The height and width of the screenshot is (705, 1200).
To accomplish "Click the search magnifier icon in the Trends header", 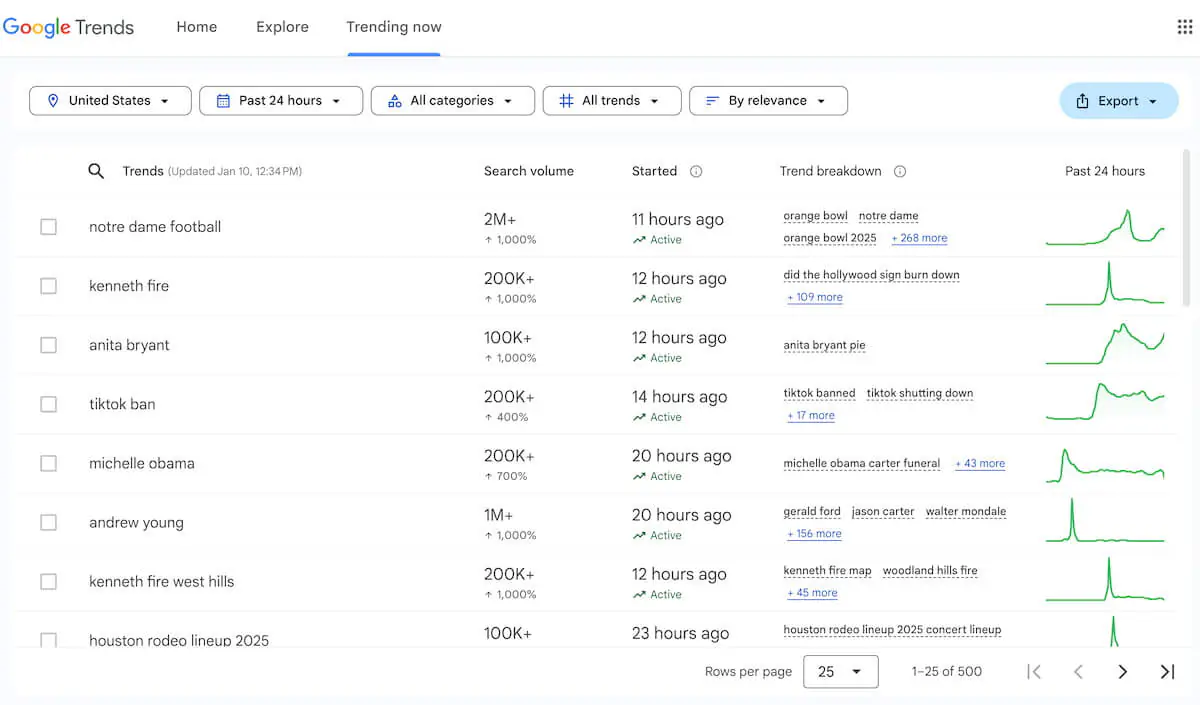I will coord(96,171).
